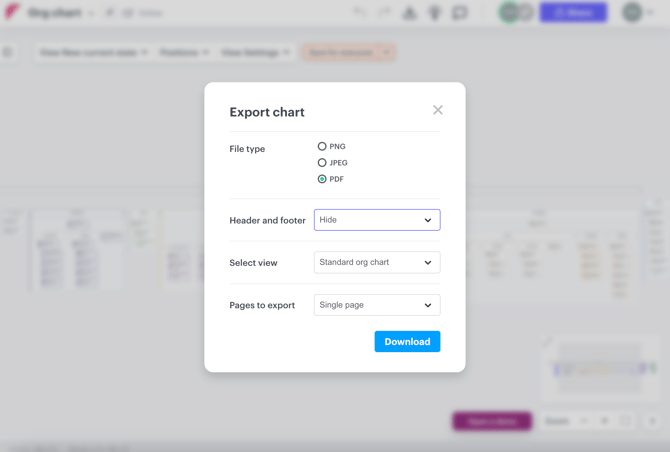This screenshot has width=670, height=452.
Task: Open the View Settings menu
Action: 256,53
